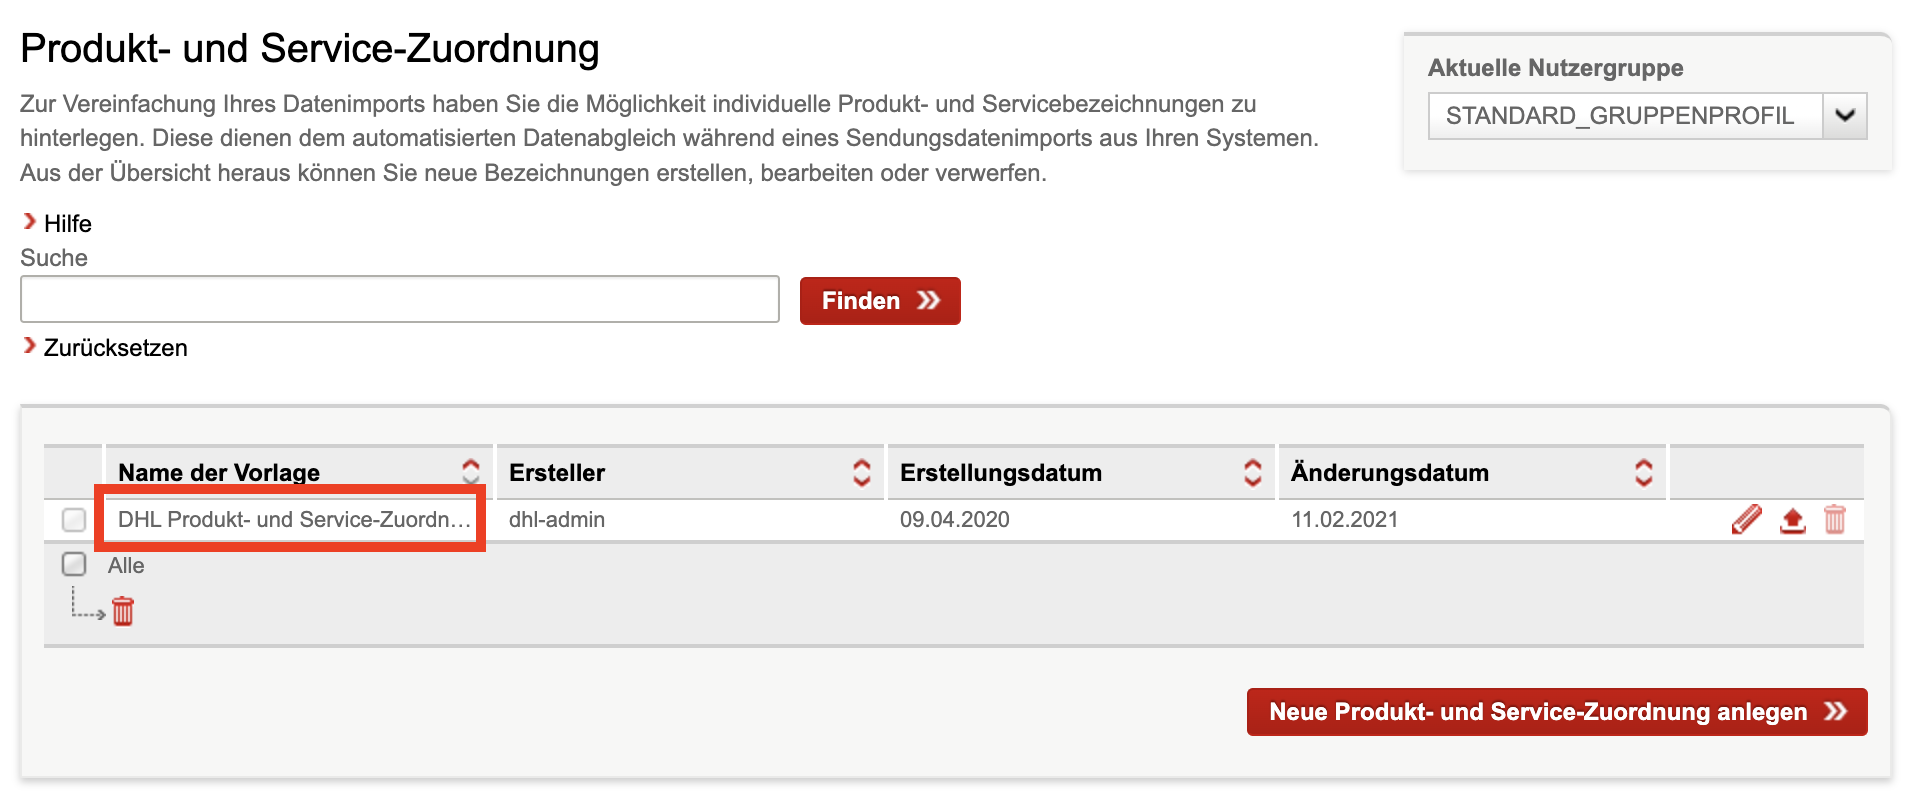Click the Zurücksetzen reset link
This screenshot has width=1920, height=810.
[115, 348]
